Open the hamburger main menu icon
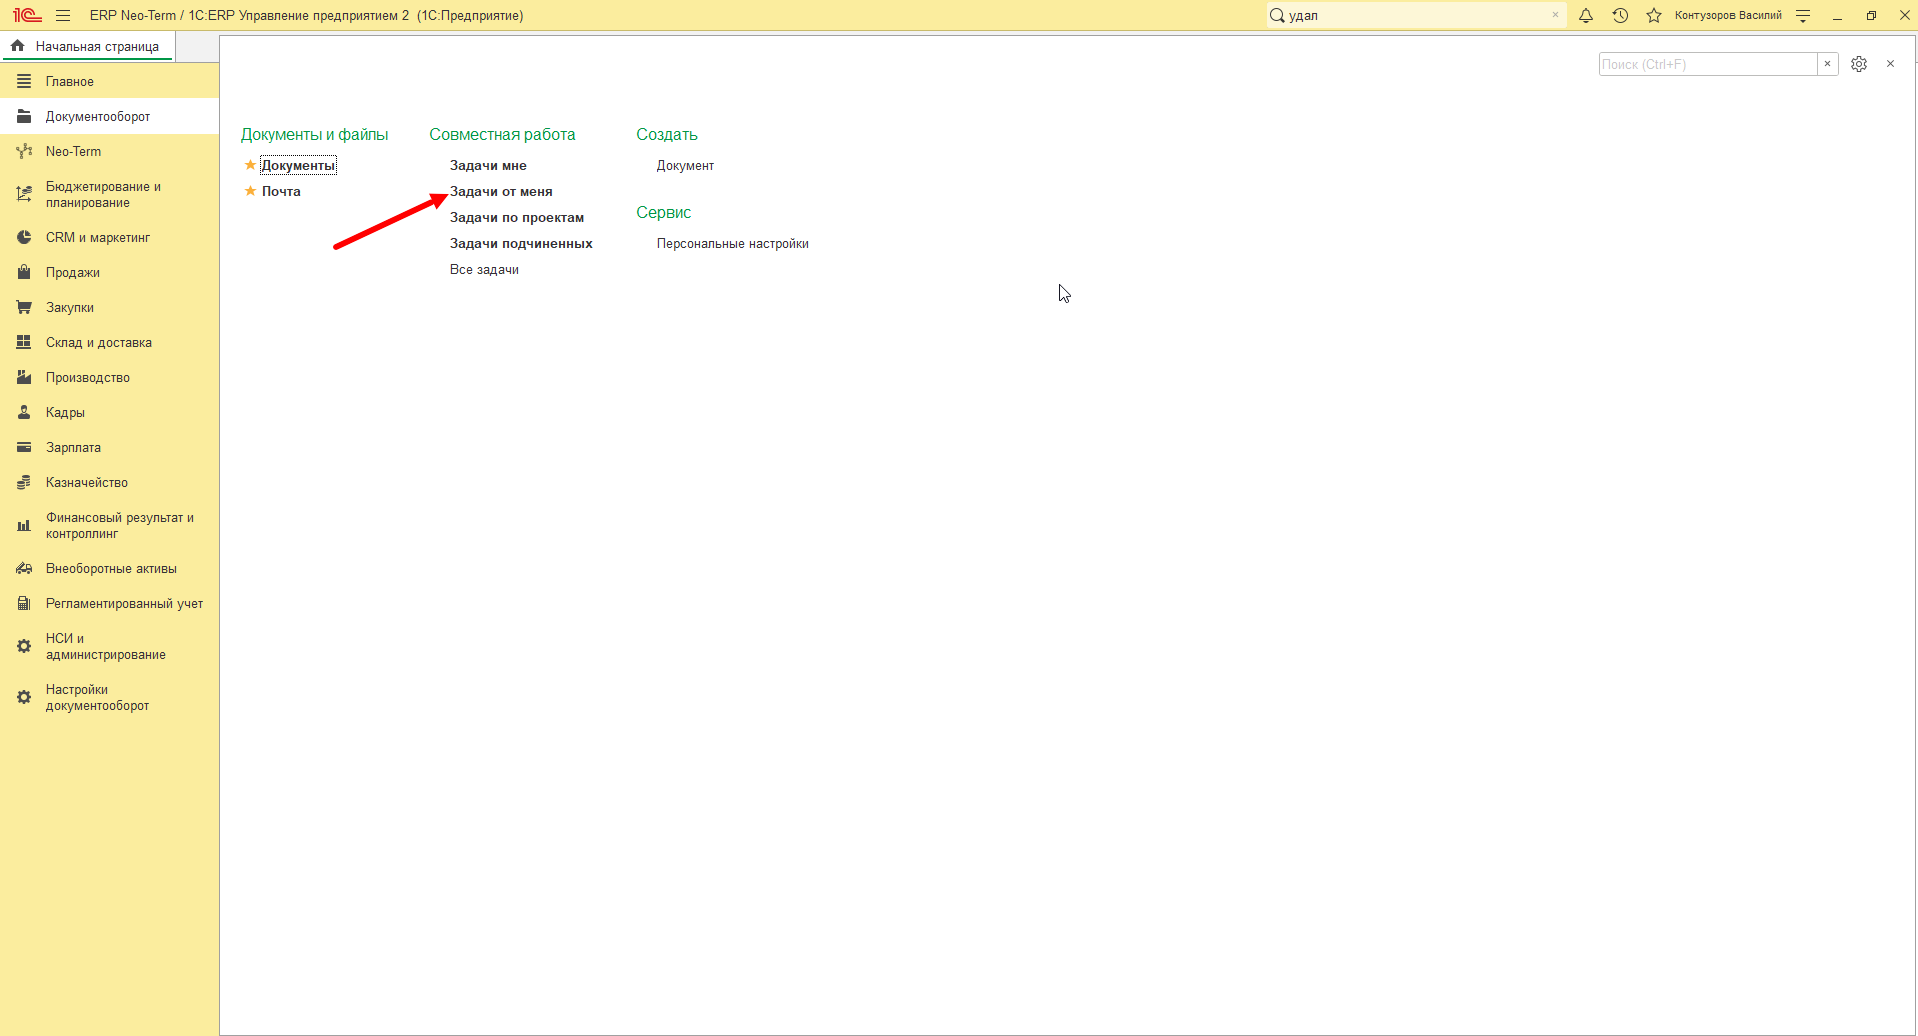The height and width of the screenshot is (1036, 1918). pos(63,15)
